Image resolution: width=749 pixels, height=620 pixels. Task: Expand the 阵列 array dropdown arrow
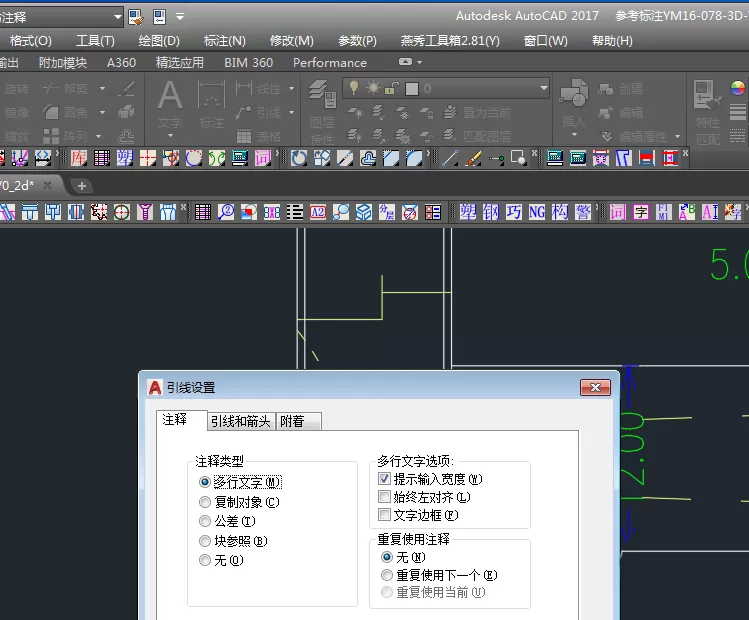tap(98, 137)
